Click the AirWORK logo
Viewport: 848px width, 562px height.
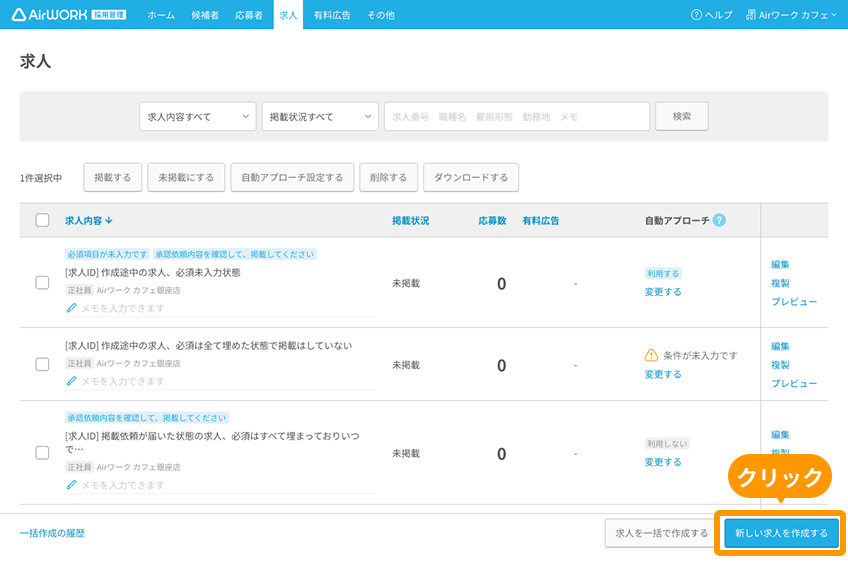68,15
